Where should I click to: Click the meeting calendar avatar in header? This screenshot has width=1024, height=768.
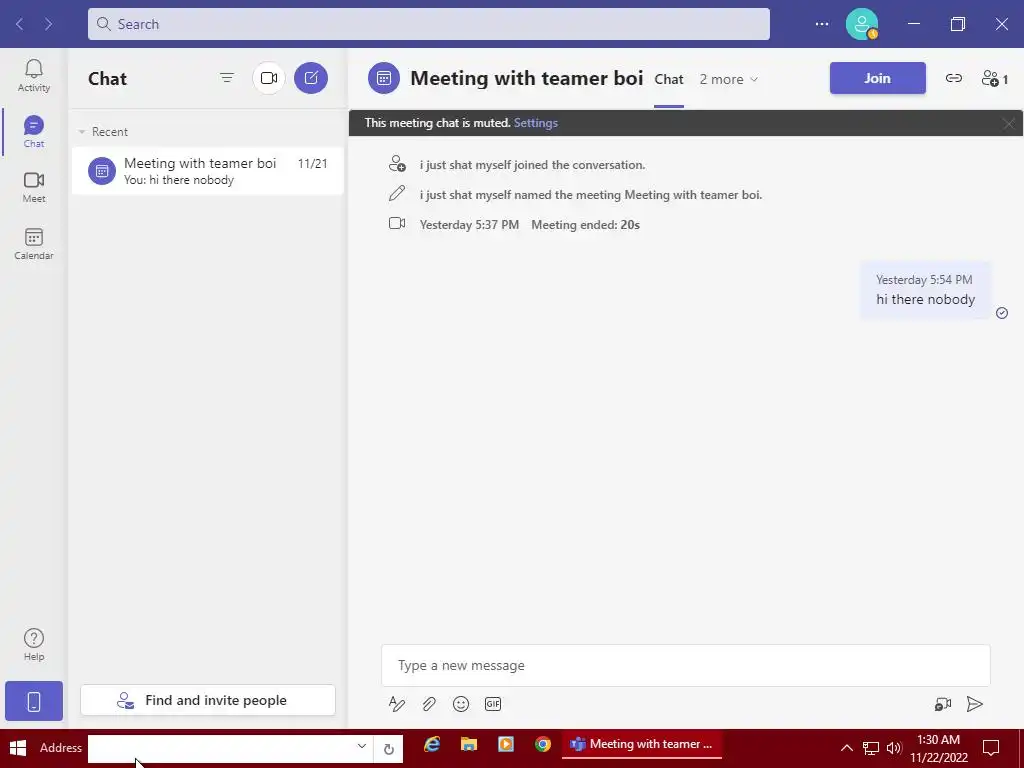[x=384, y=78]
